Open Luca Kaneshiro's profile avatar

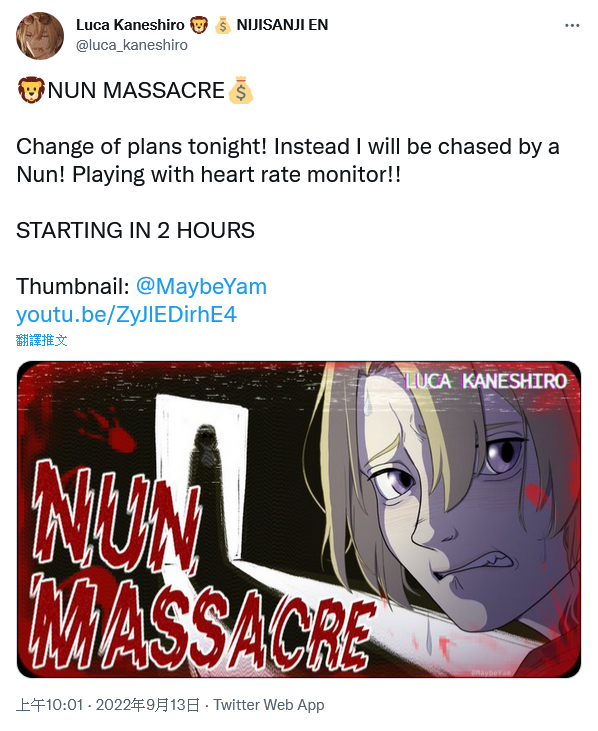(40, 35)
